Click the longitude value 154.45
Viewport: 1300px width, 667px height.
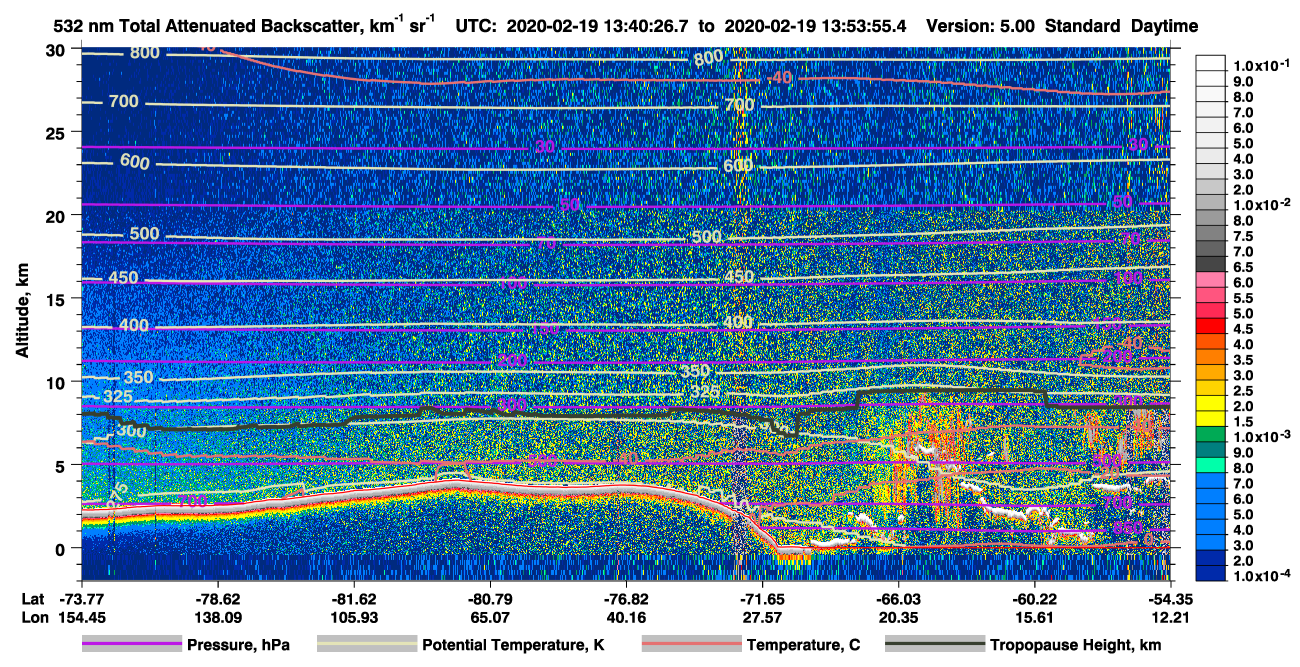pyautogui.click(x=82, y=618)
